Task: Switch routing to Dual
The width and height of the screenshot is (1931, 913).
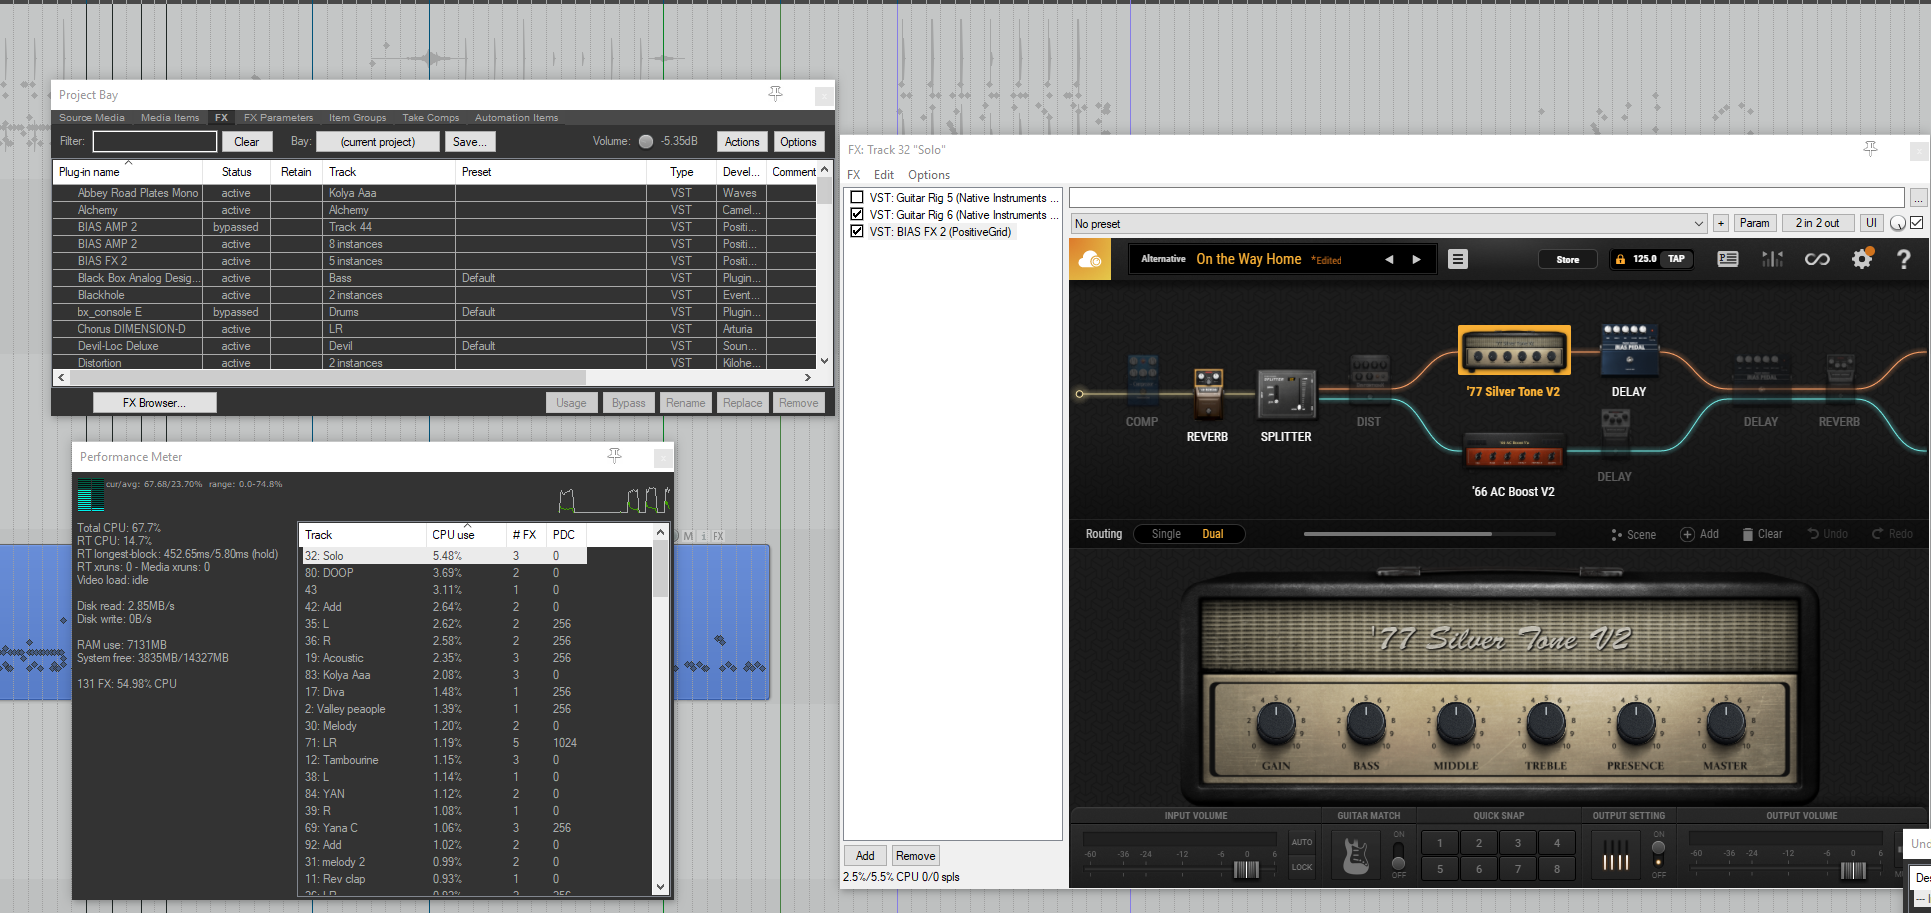Action: click(x=1213, y=534)
